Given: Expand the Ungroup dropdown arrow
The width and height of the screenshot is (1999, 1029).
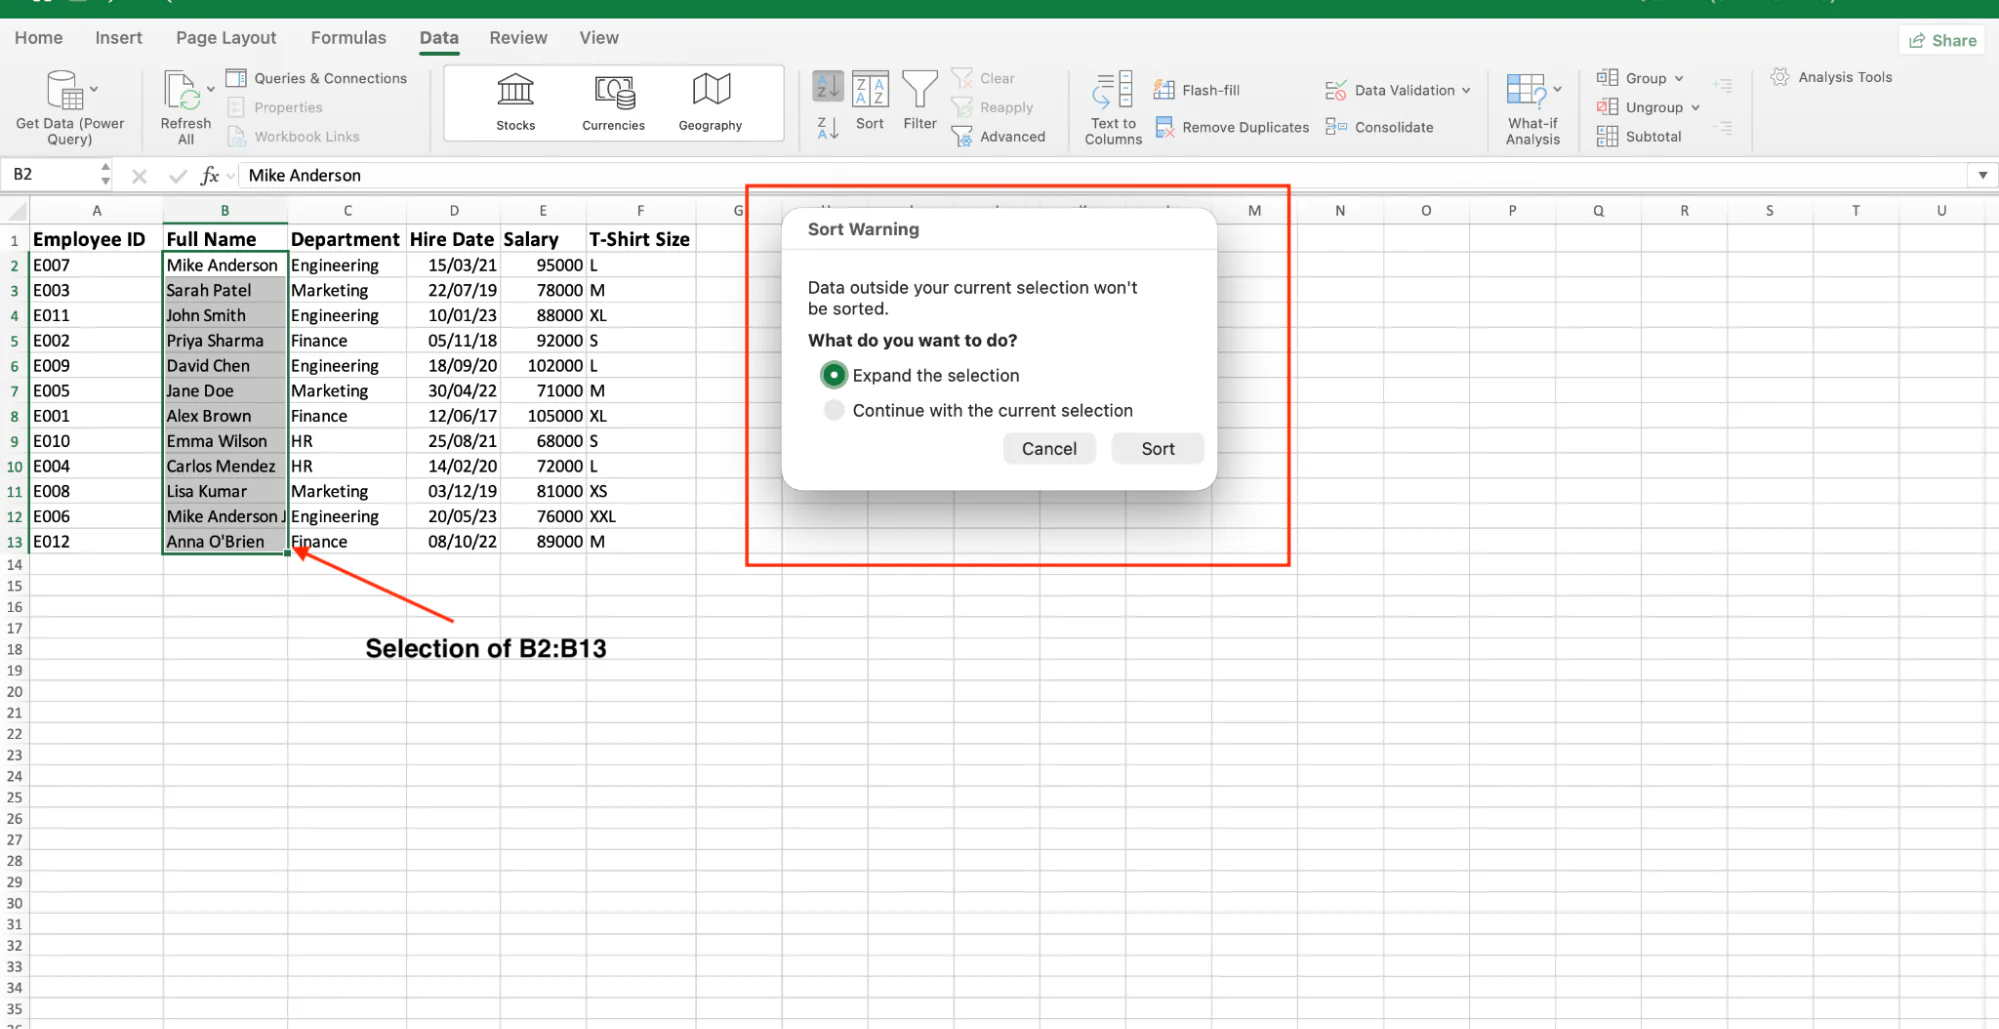Looking at the screenshot, I should point(1695,107).
